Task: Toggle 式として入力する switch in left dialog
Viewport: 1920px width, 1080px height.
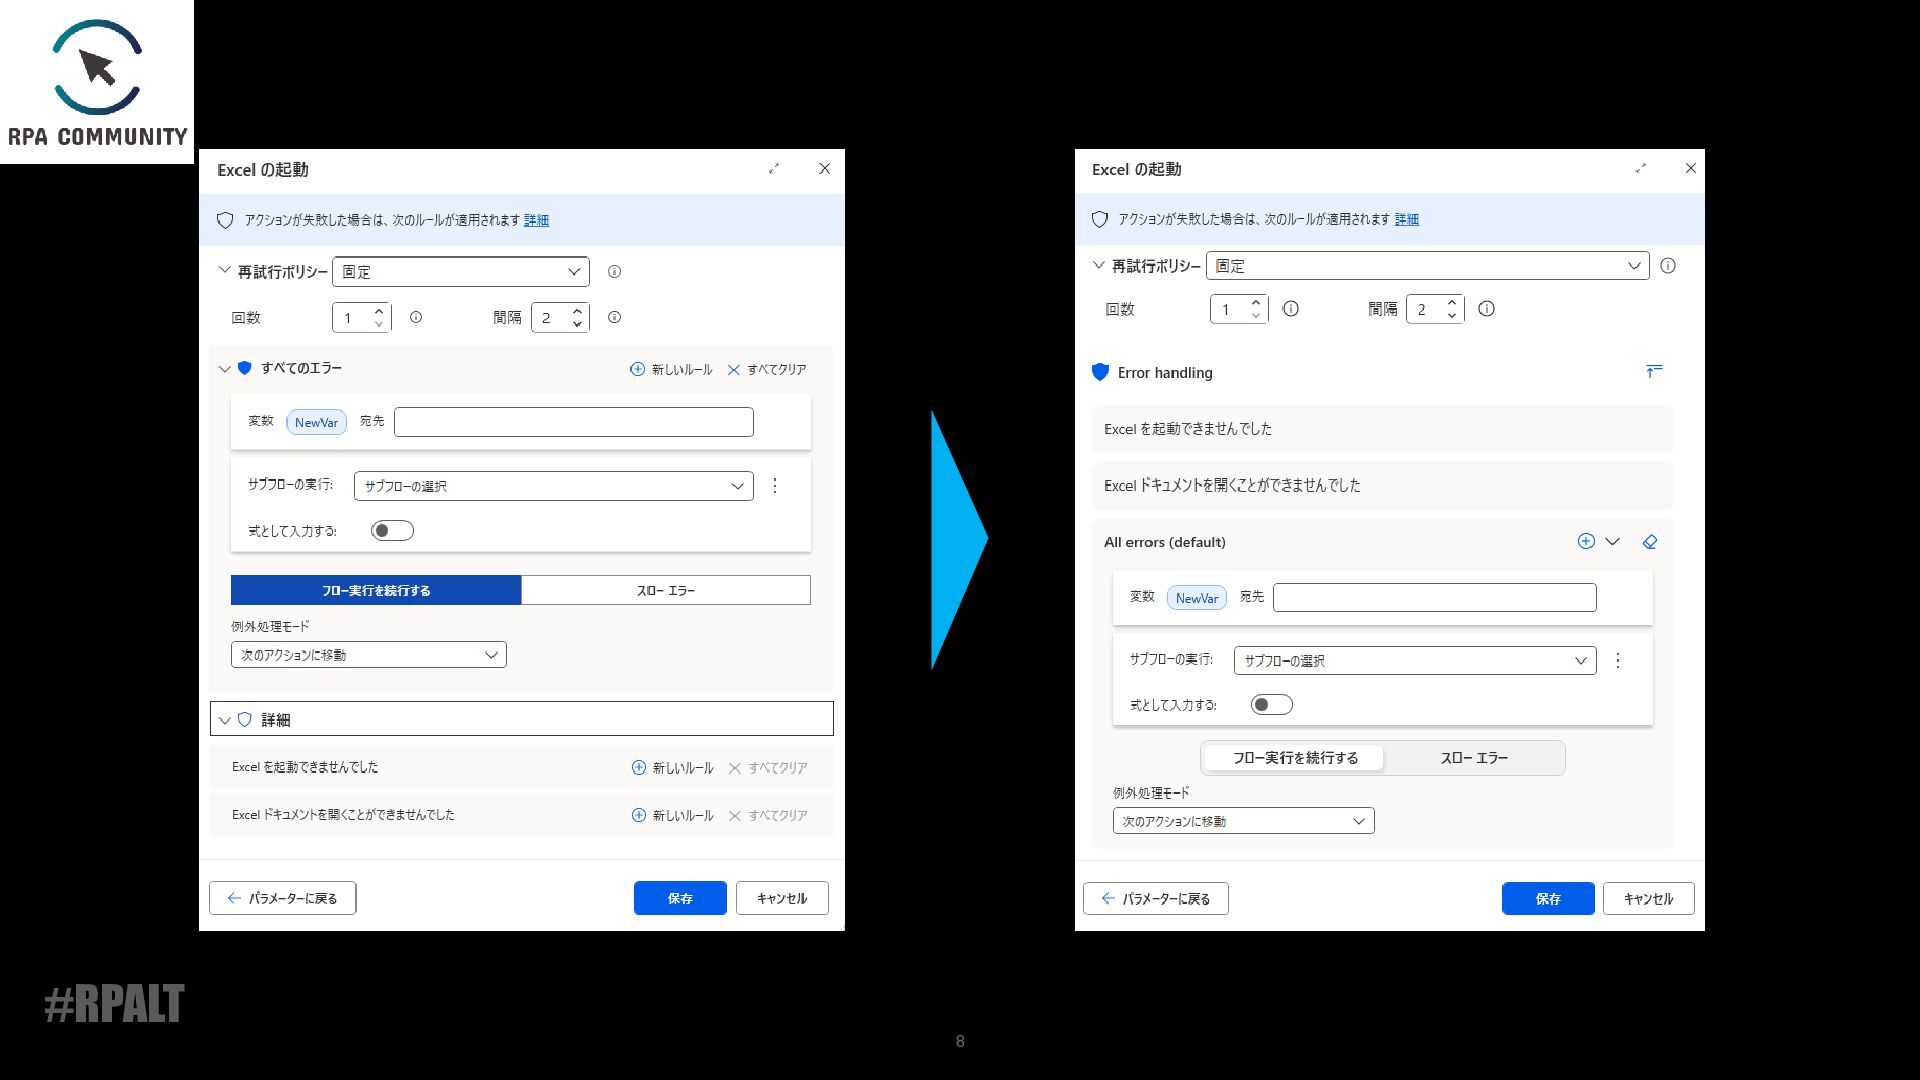Action: click(391, 531)
